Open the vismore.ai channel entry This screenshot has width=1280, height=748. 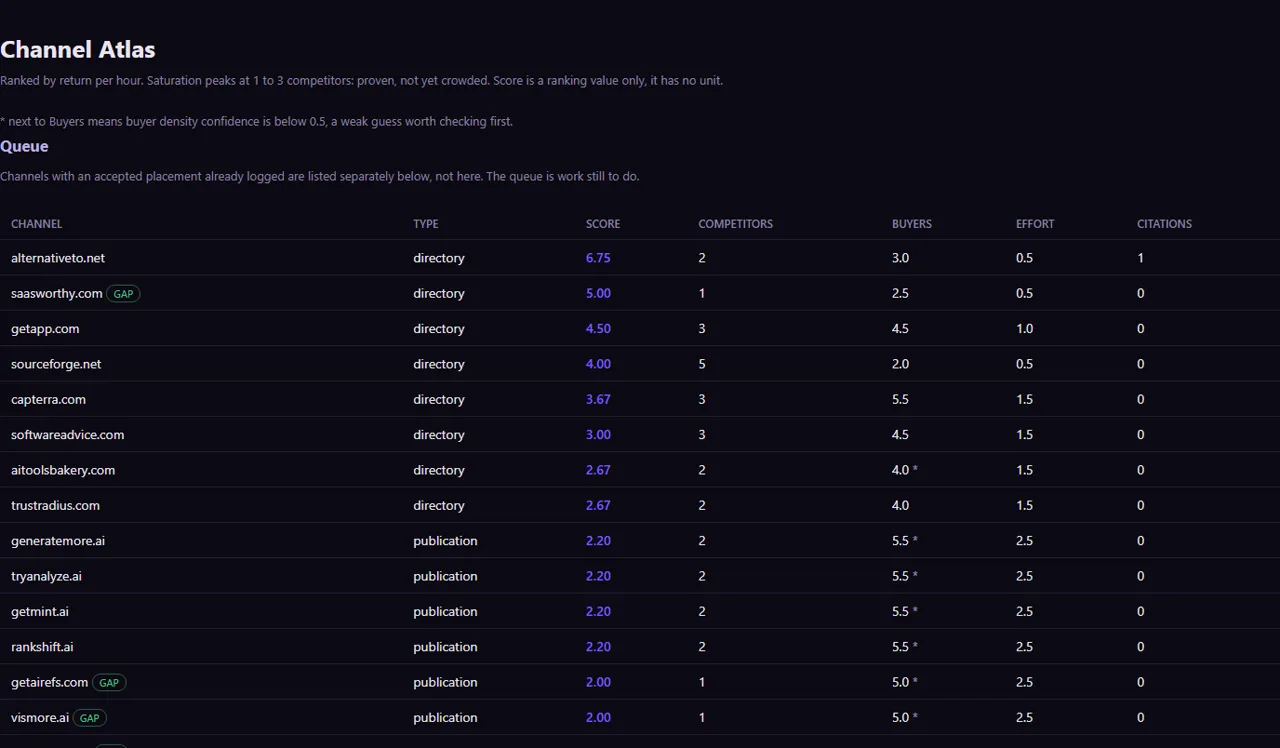click(x=40, y=718)
